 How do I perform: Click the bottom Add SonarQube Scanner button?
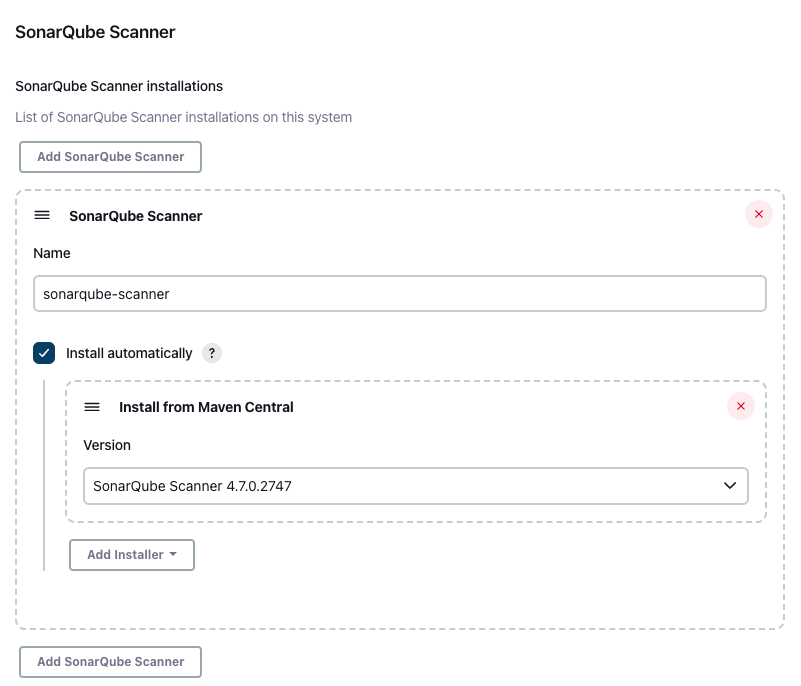click(110, 661)
